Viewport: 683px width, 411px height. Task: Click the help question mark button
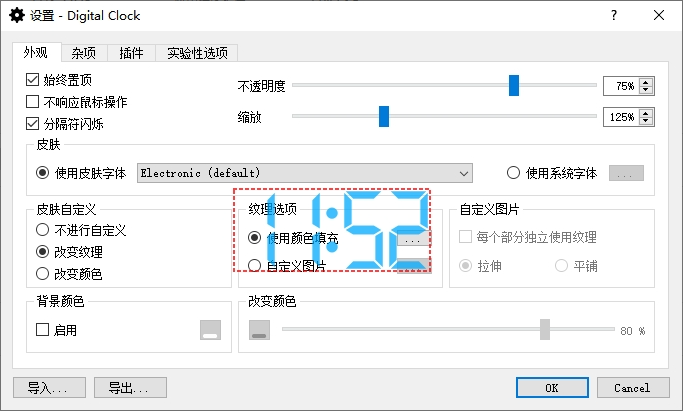tap(613, 15)
